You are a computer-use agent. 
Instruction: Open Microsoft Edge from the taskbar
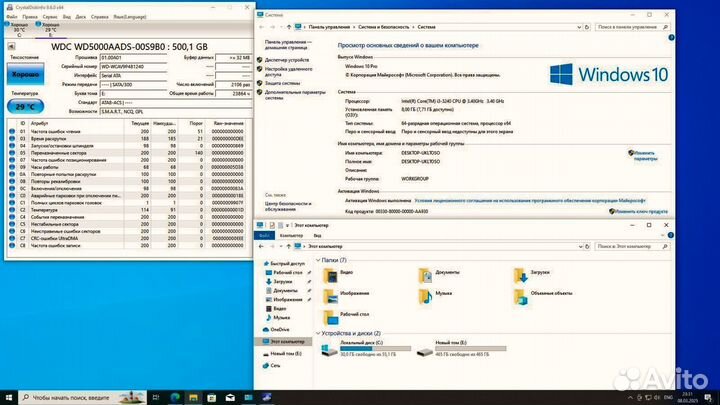pos(175,397)
